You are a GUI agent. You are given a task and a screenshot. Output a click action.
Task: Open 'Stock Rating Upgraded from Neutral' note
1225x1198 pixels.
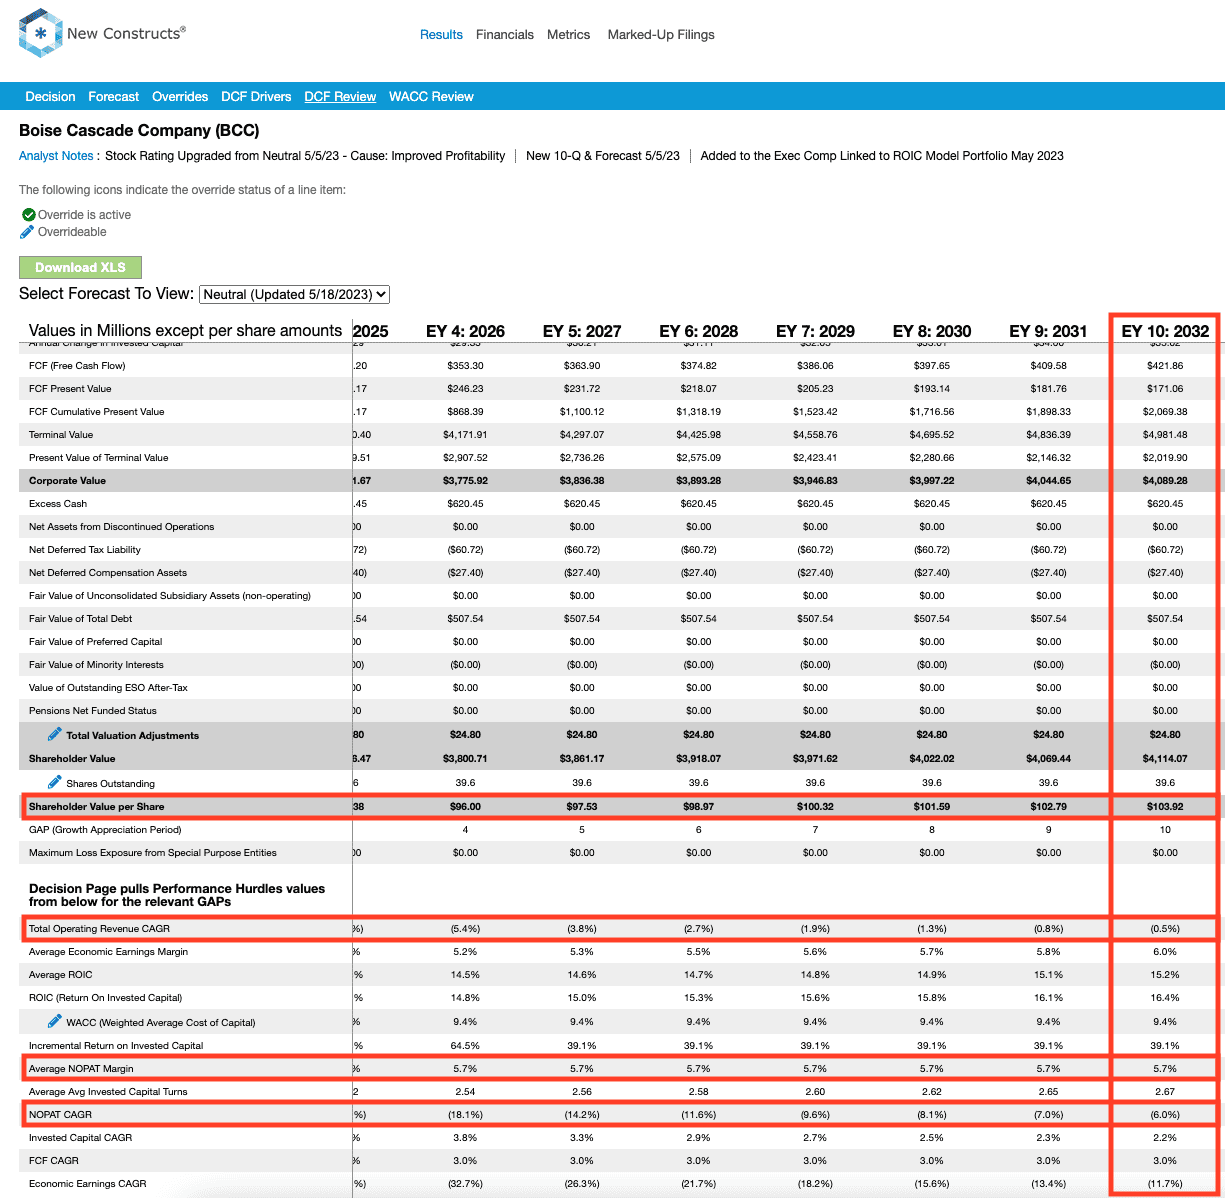pos(305,156)
